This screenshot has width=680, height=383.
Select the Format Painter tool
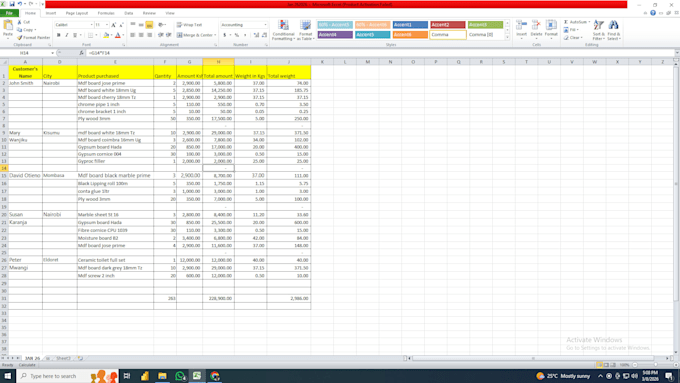point(34,38)
